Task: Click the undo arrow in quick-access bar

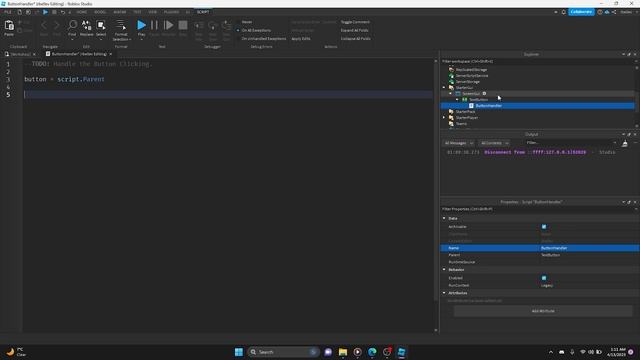Action: [63, 12]
